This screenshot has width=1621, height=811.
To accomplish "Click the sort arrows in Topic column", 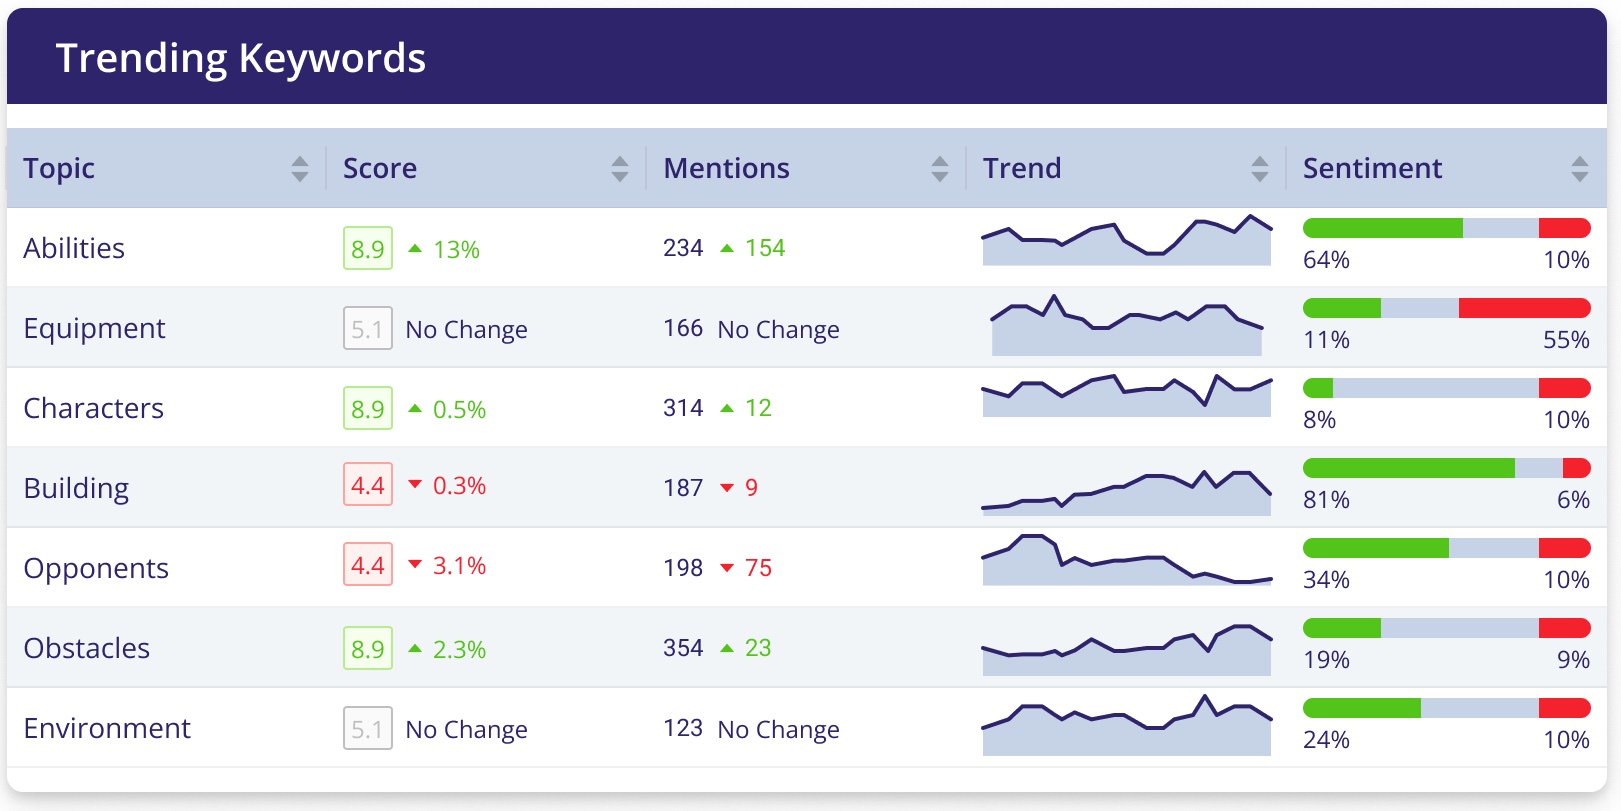I will (300, 169).
